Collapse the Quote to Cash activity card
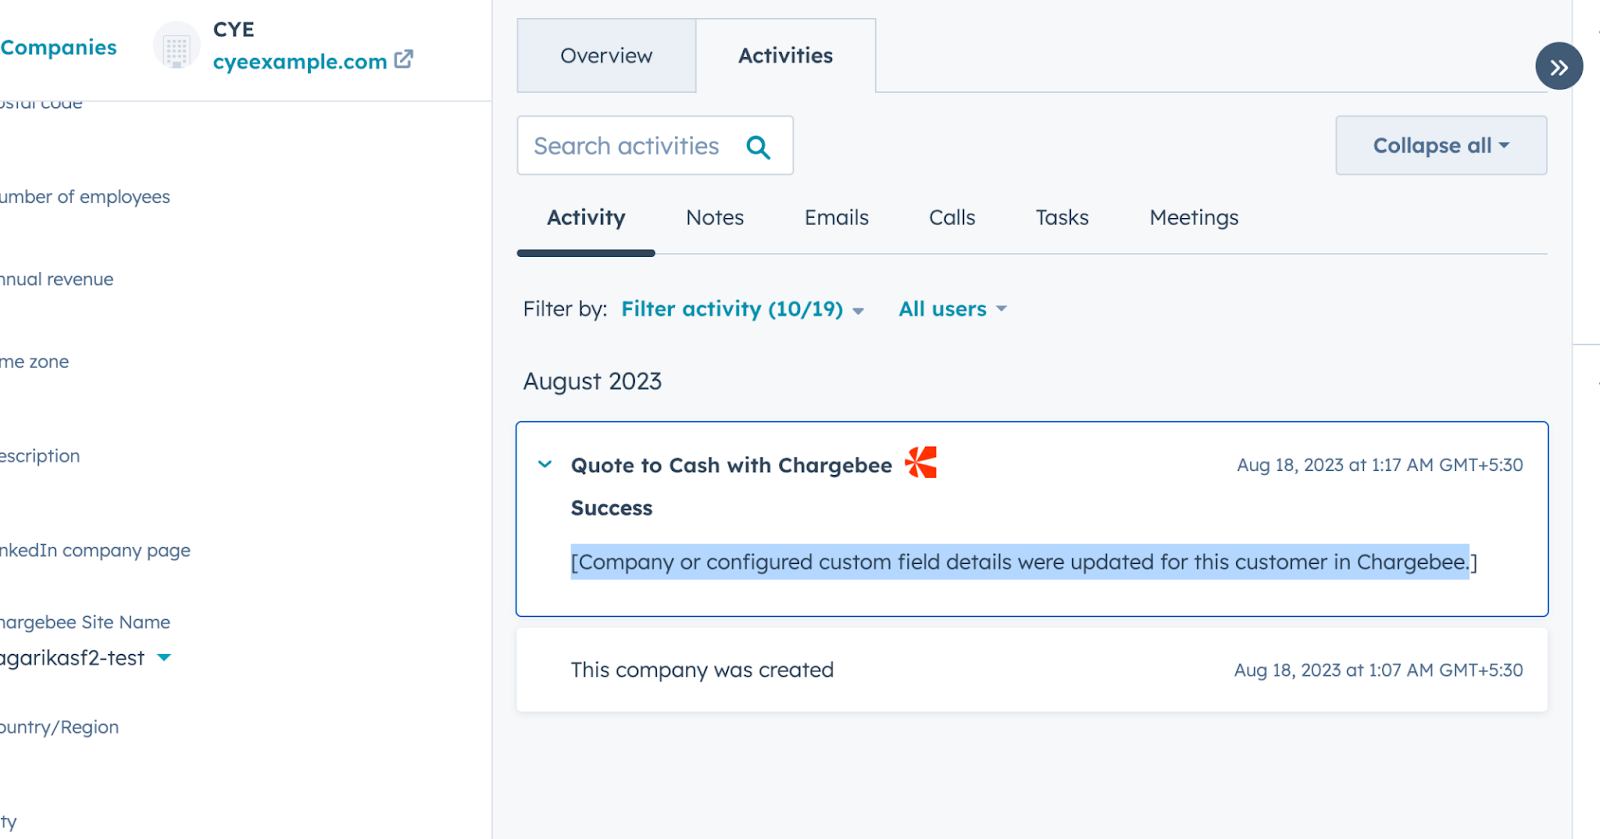 (x=545, y=464)
